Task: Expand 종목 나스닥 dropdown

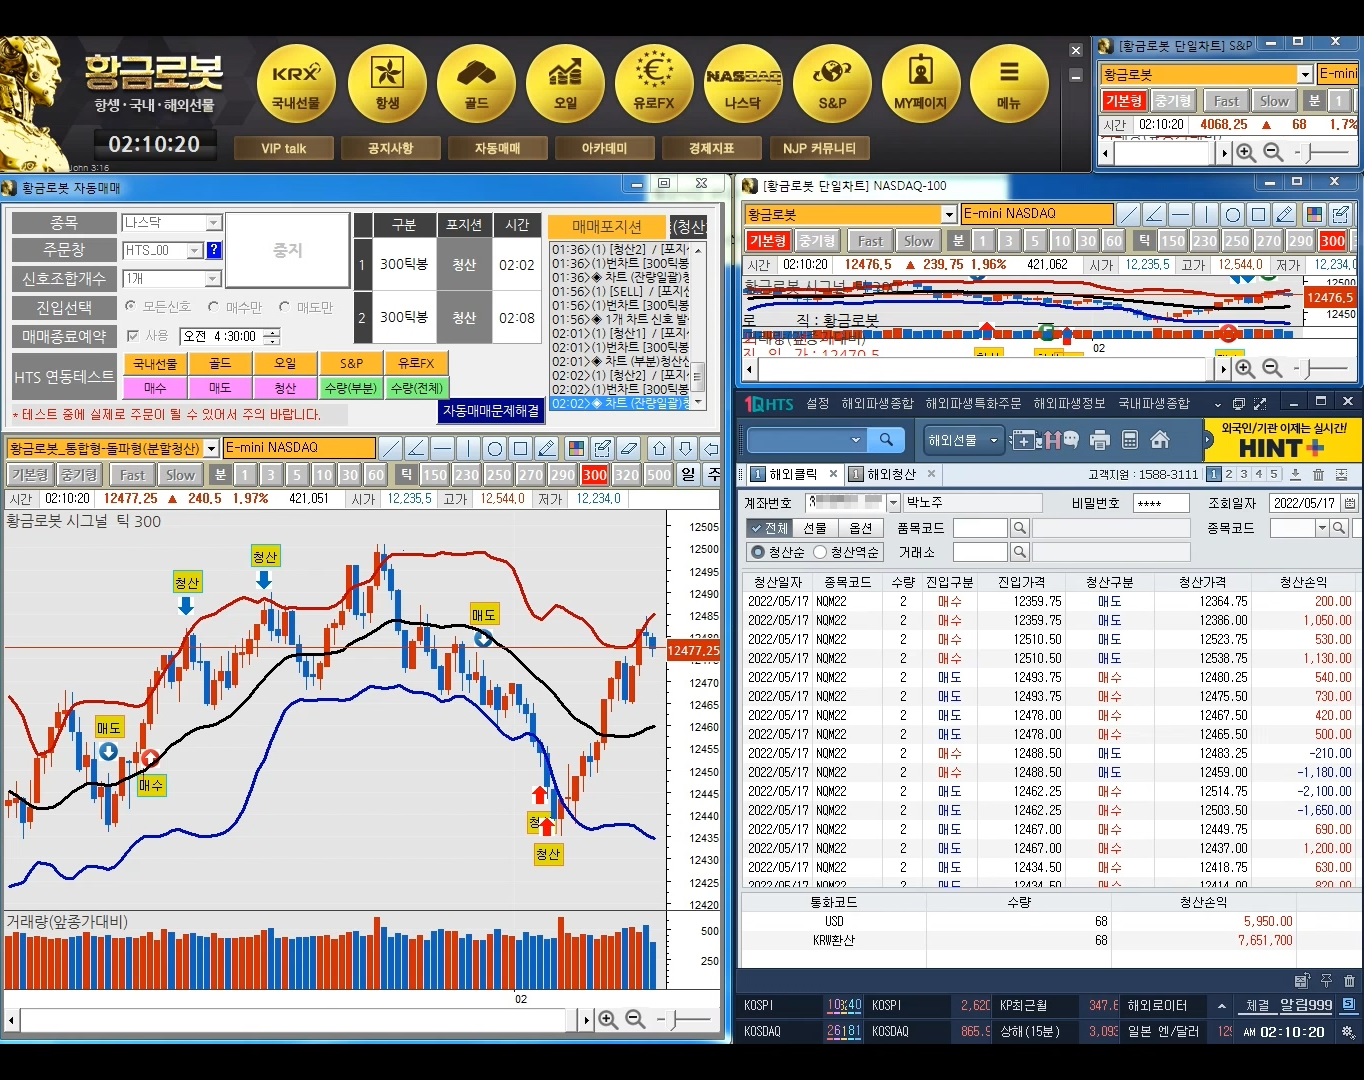Action: coord(213,223)
